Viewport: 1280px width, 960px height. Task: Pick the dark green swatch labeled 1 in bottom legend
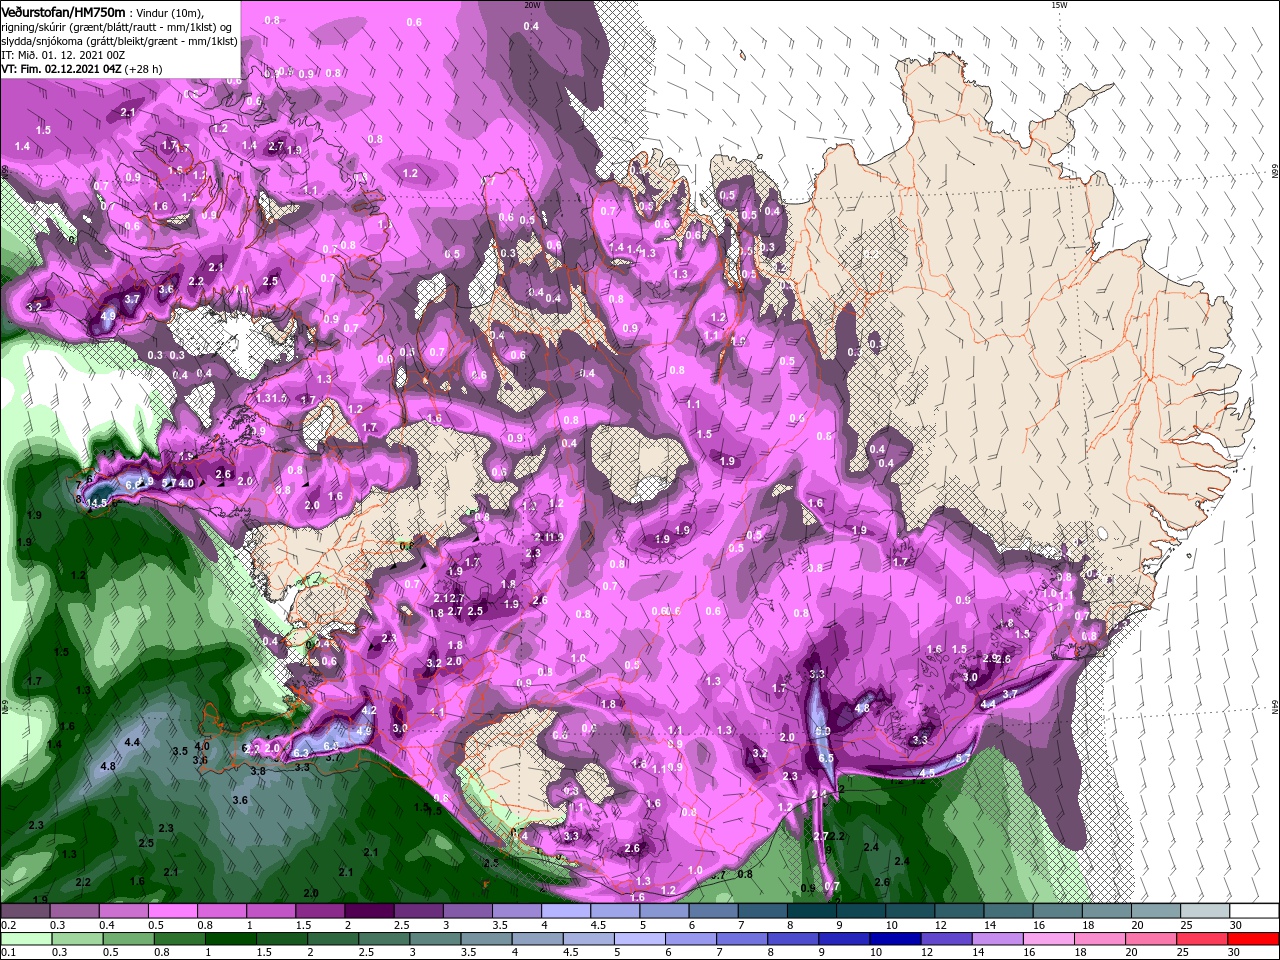pos(229,939)
